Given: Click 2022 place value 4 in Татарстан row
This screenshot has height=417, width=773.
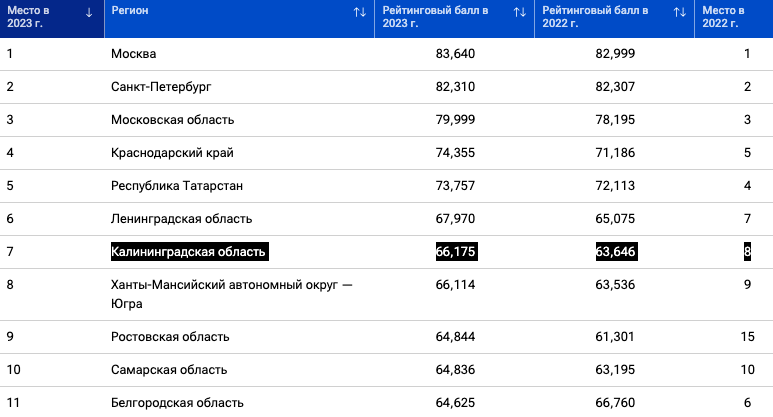Looking at the screenshot, I should pos(747,186).
